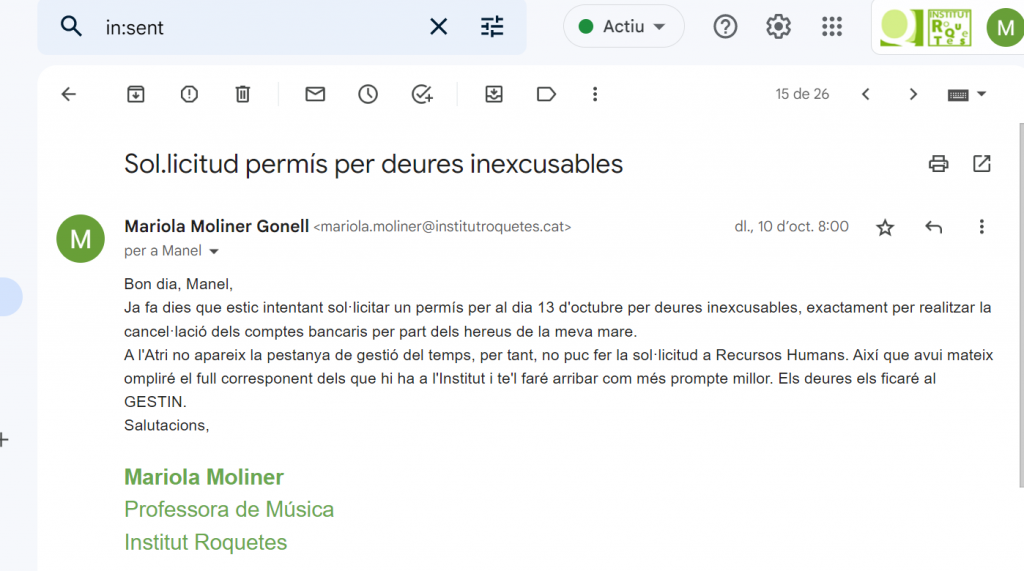The image size is (1024, 571).
Task: Snooze this email with clock icon
Action: [x=368, y=94]
